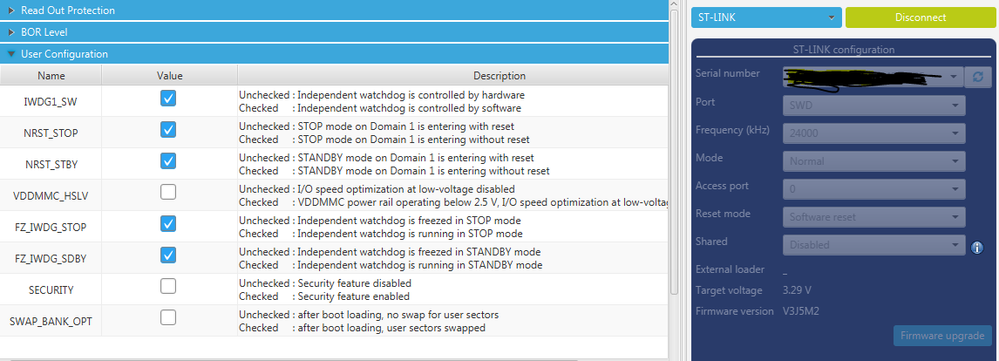Open the Reset mode dropdown
The image size is (999, 361).
point(873,217)
